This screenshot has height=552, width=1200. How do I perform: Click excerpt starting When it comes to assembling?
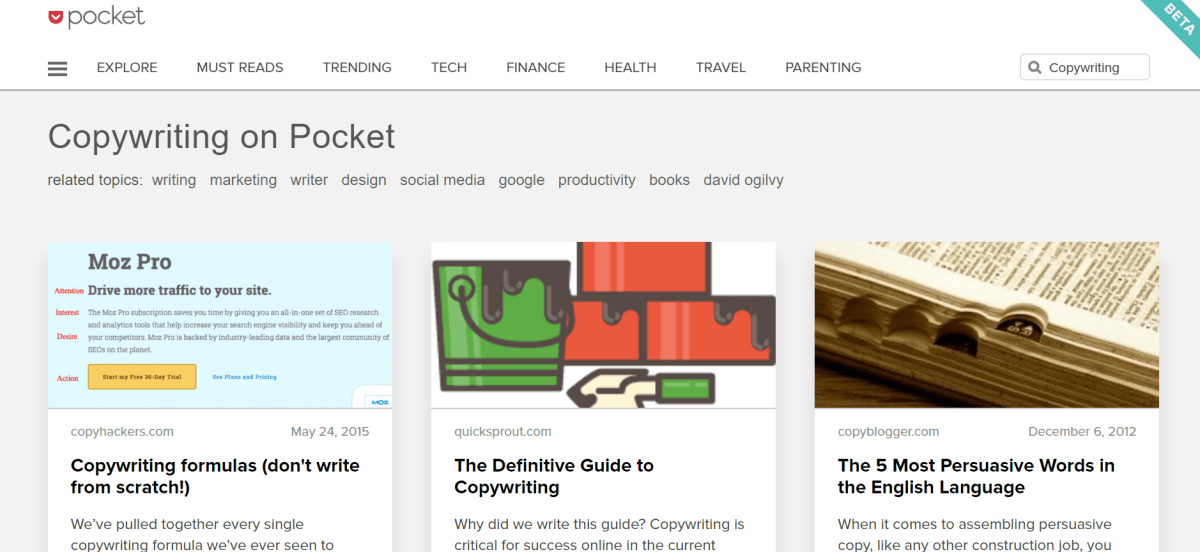click(x=975, y=534)
